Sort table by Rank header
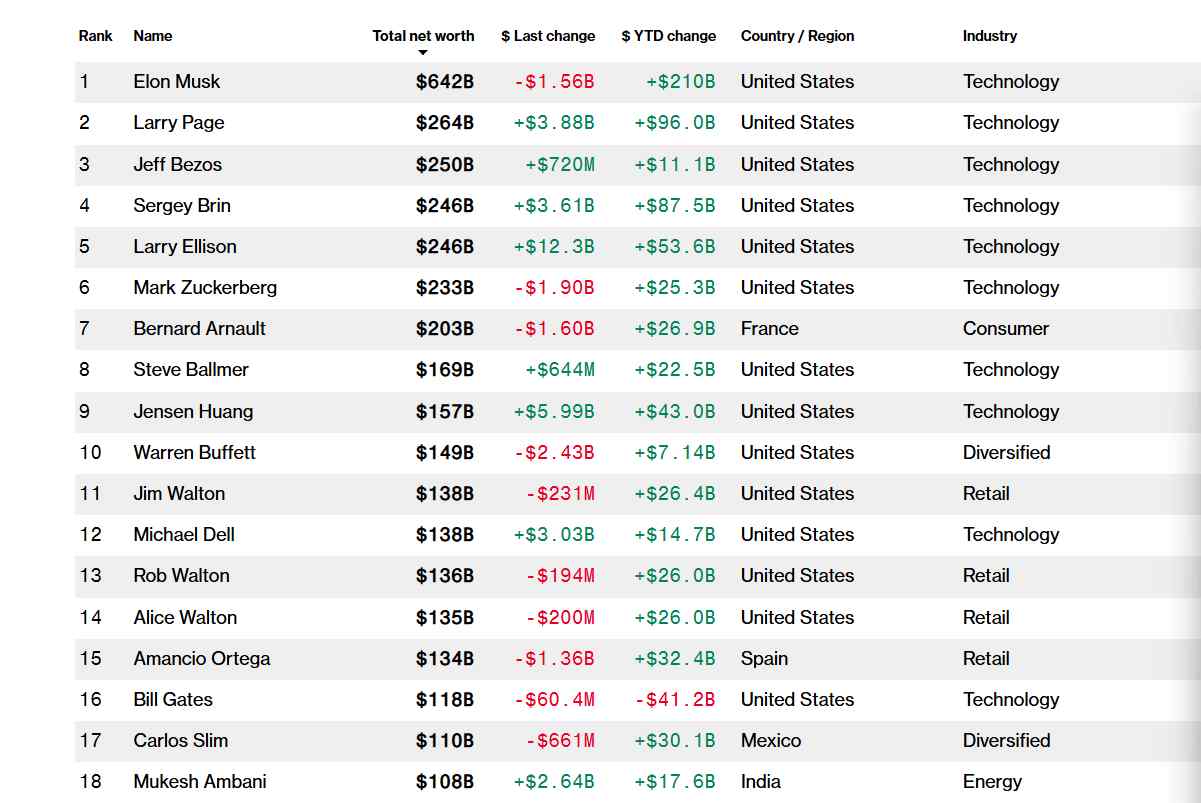The width and height of the screenshot is (1201, 803). click(96, 36)
